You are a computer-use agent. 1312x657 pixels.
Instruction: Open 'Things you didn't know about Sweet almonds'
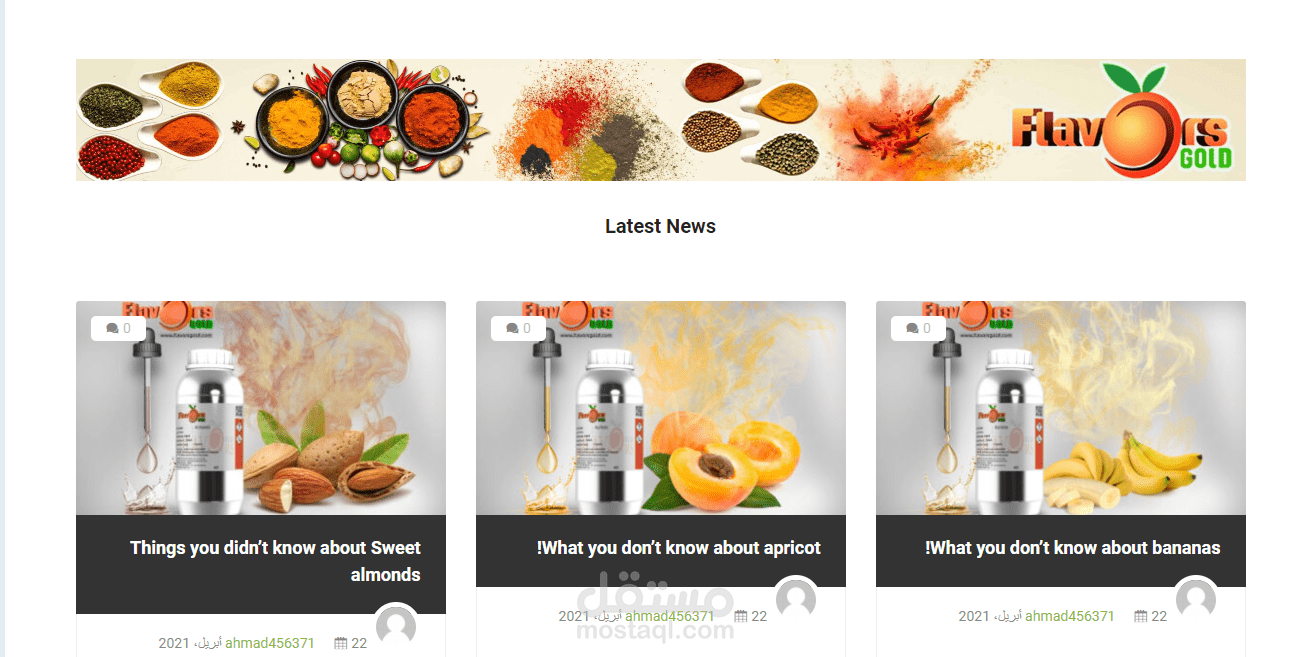pyautogui.click(x=275, y=561)
